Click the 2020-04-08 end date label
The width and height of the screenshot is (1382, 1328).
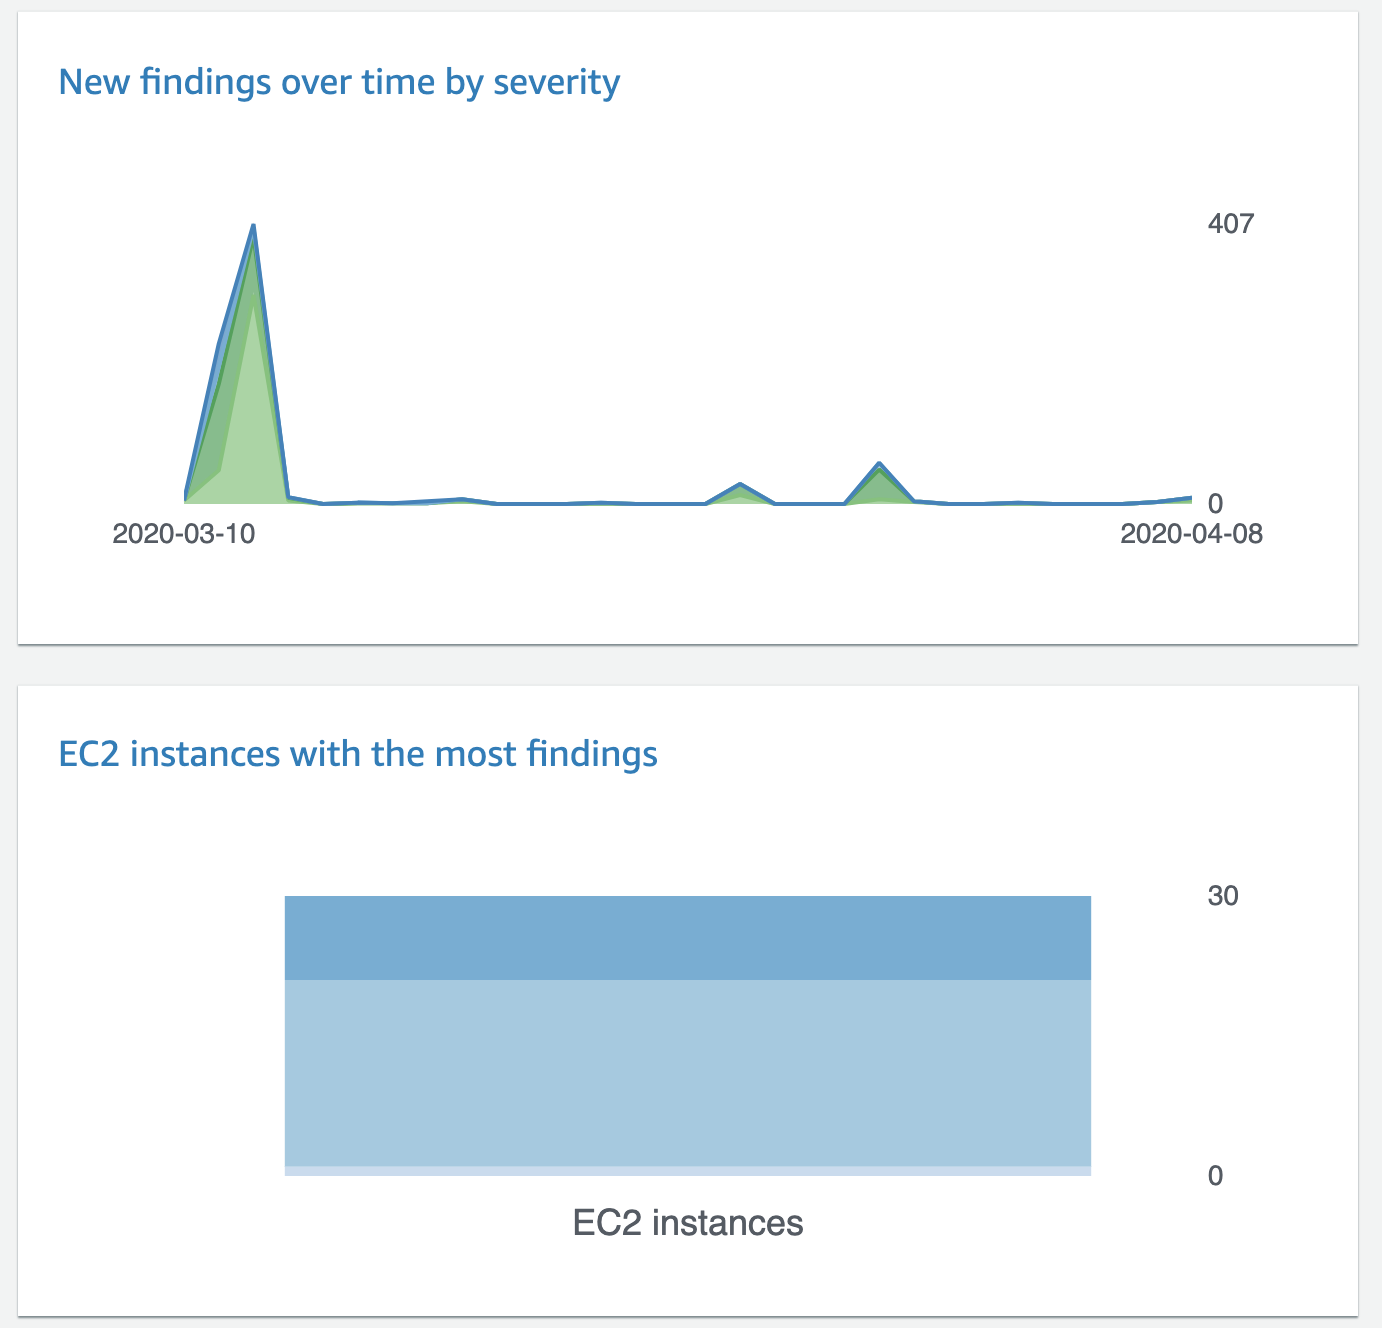point(1191,534)
